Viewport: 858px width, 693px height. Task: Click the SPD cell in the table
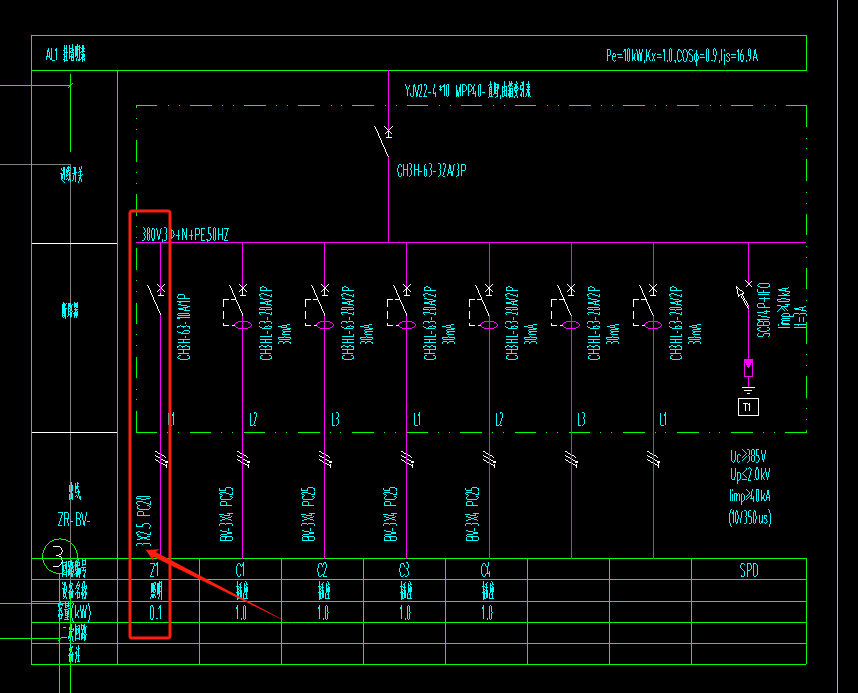pos(749,570)
